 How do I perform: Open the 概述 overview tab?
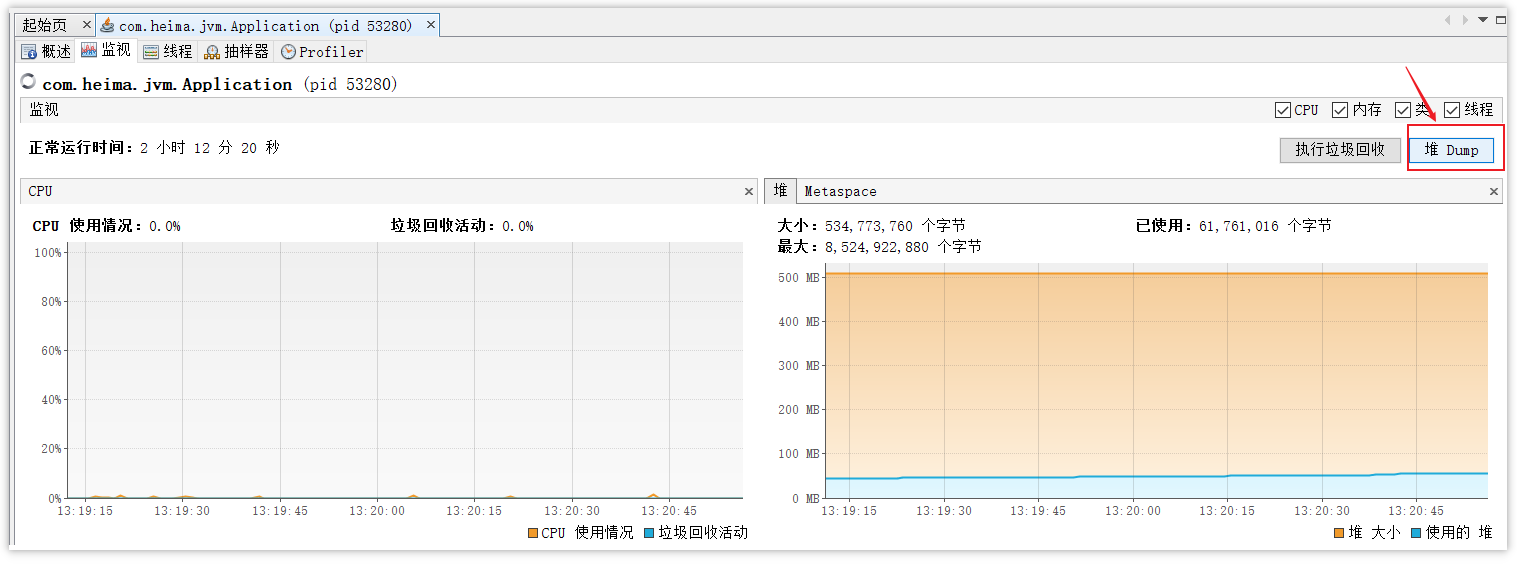47,51
